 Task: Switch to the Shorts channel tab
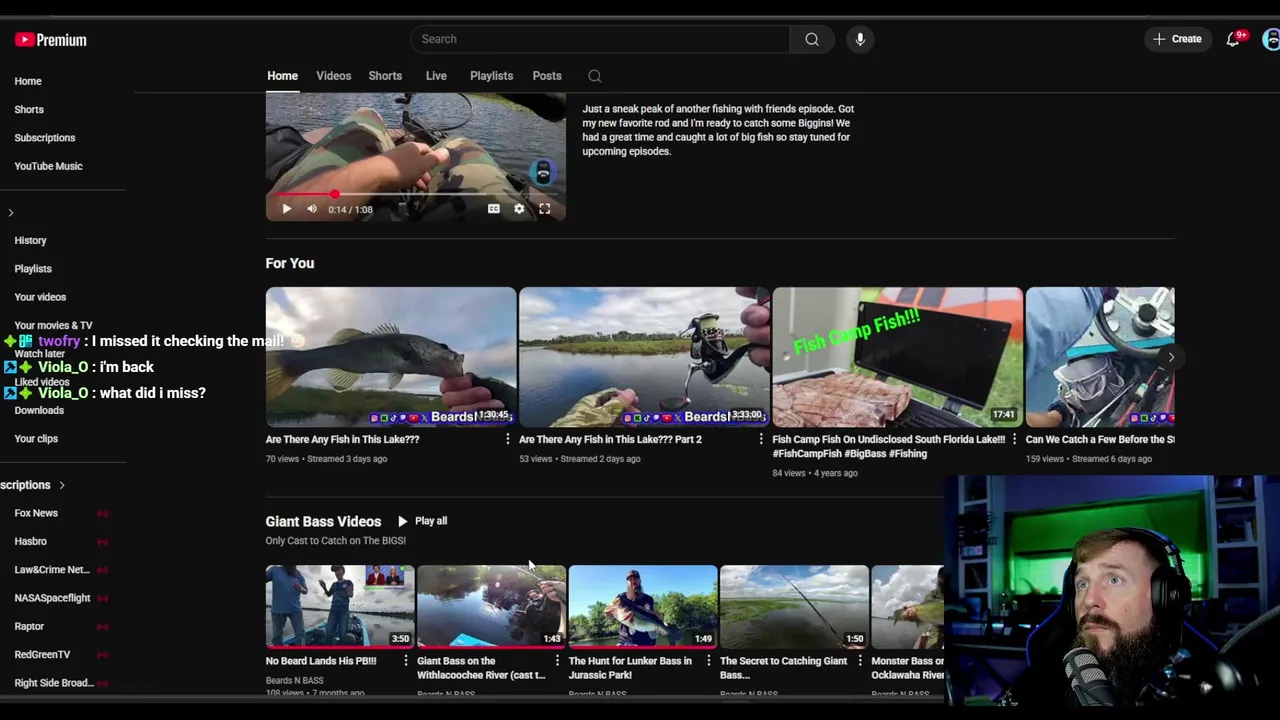(x=385, y=76)
